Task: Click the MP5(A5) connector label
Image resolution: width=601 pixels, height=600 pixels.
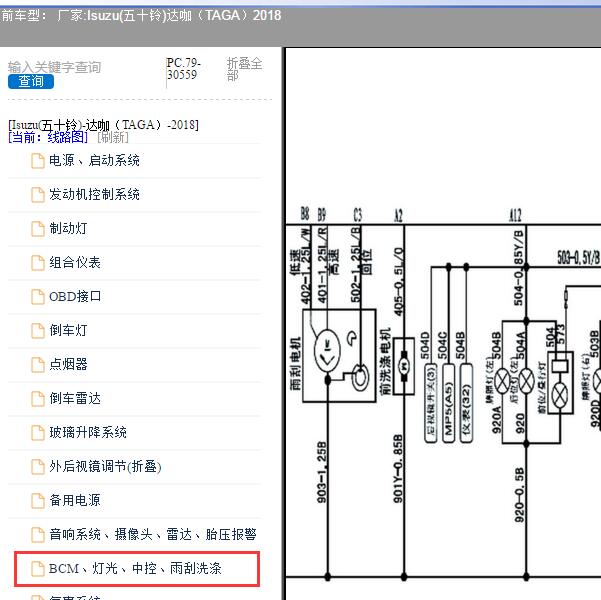Action: pyautogui.click(x=448, y=403)
